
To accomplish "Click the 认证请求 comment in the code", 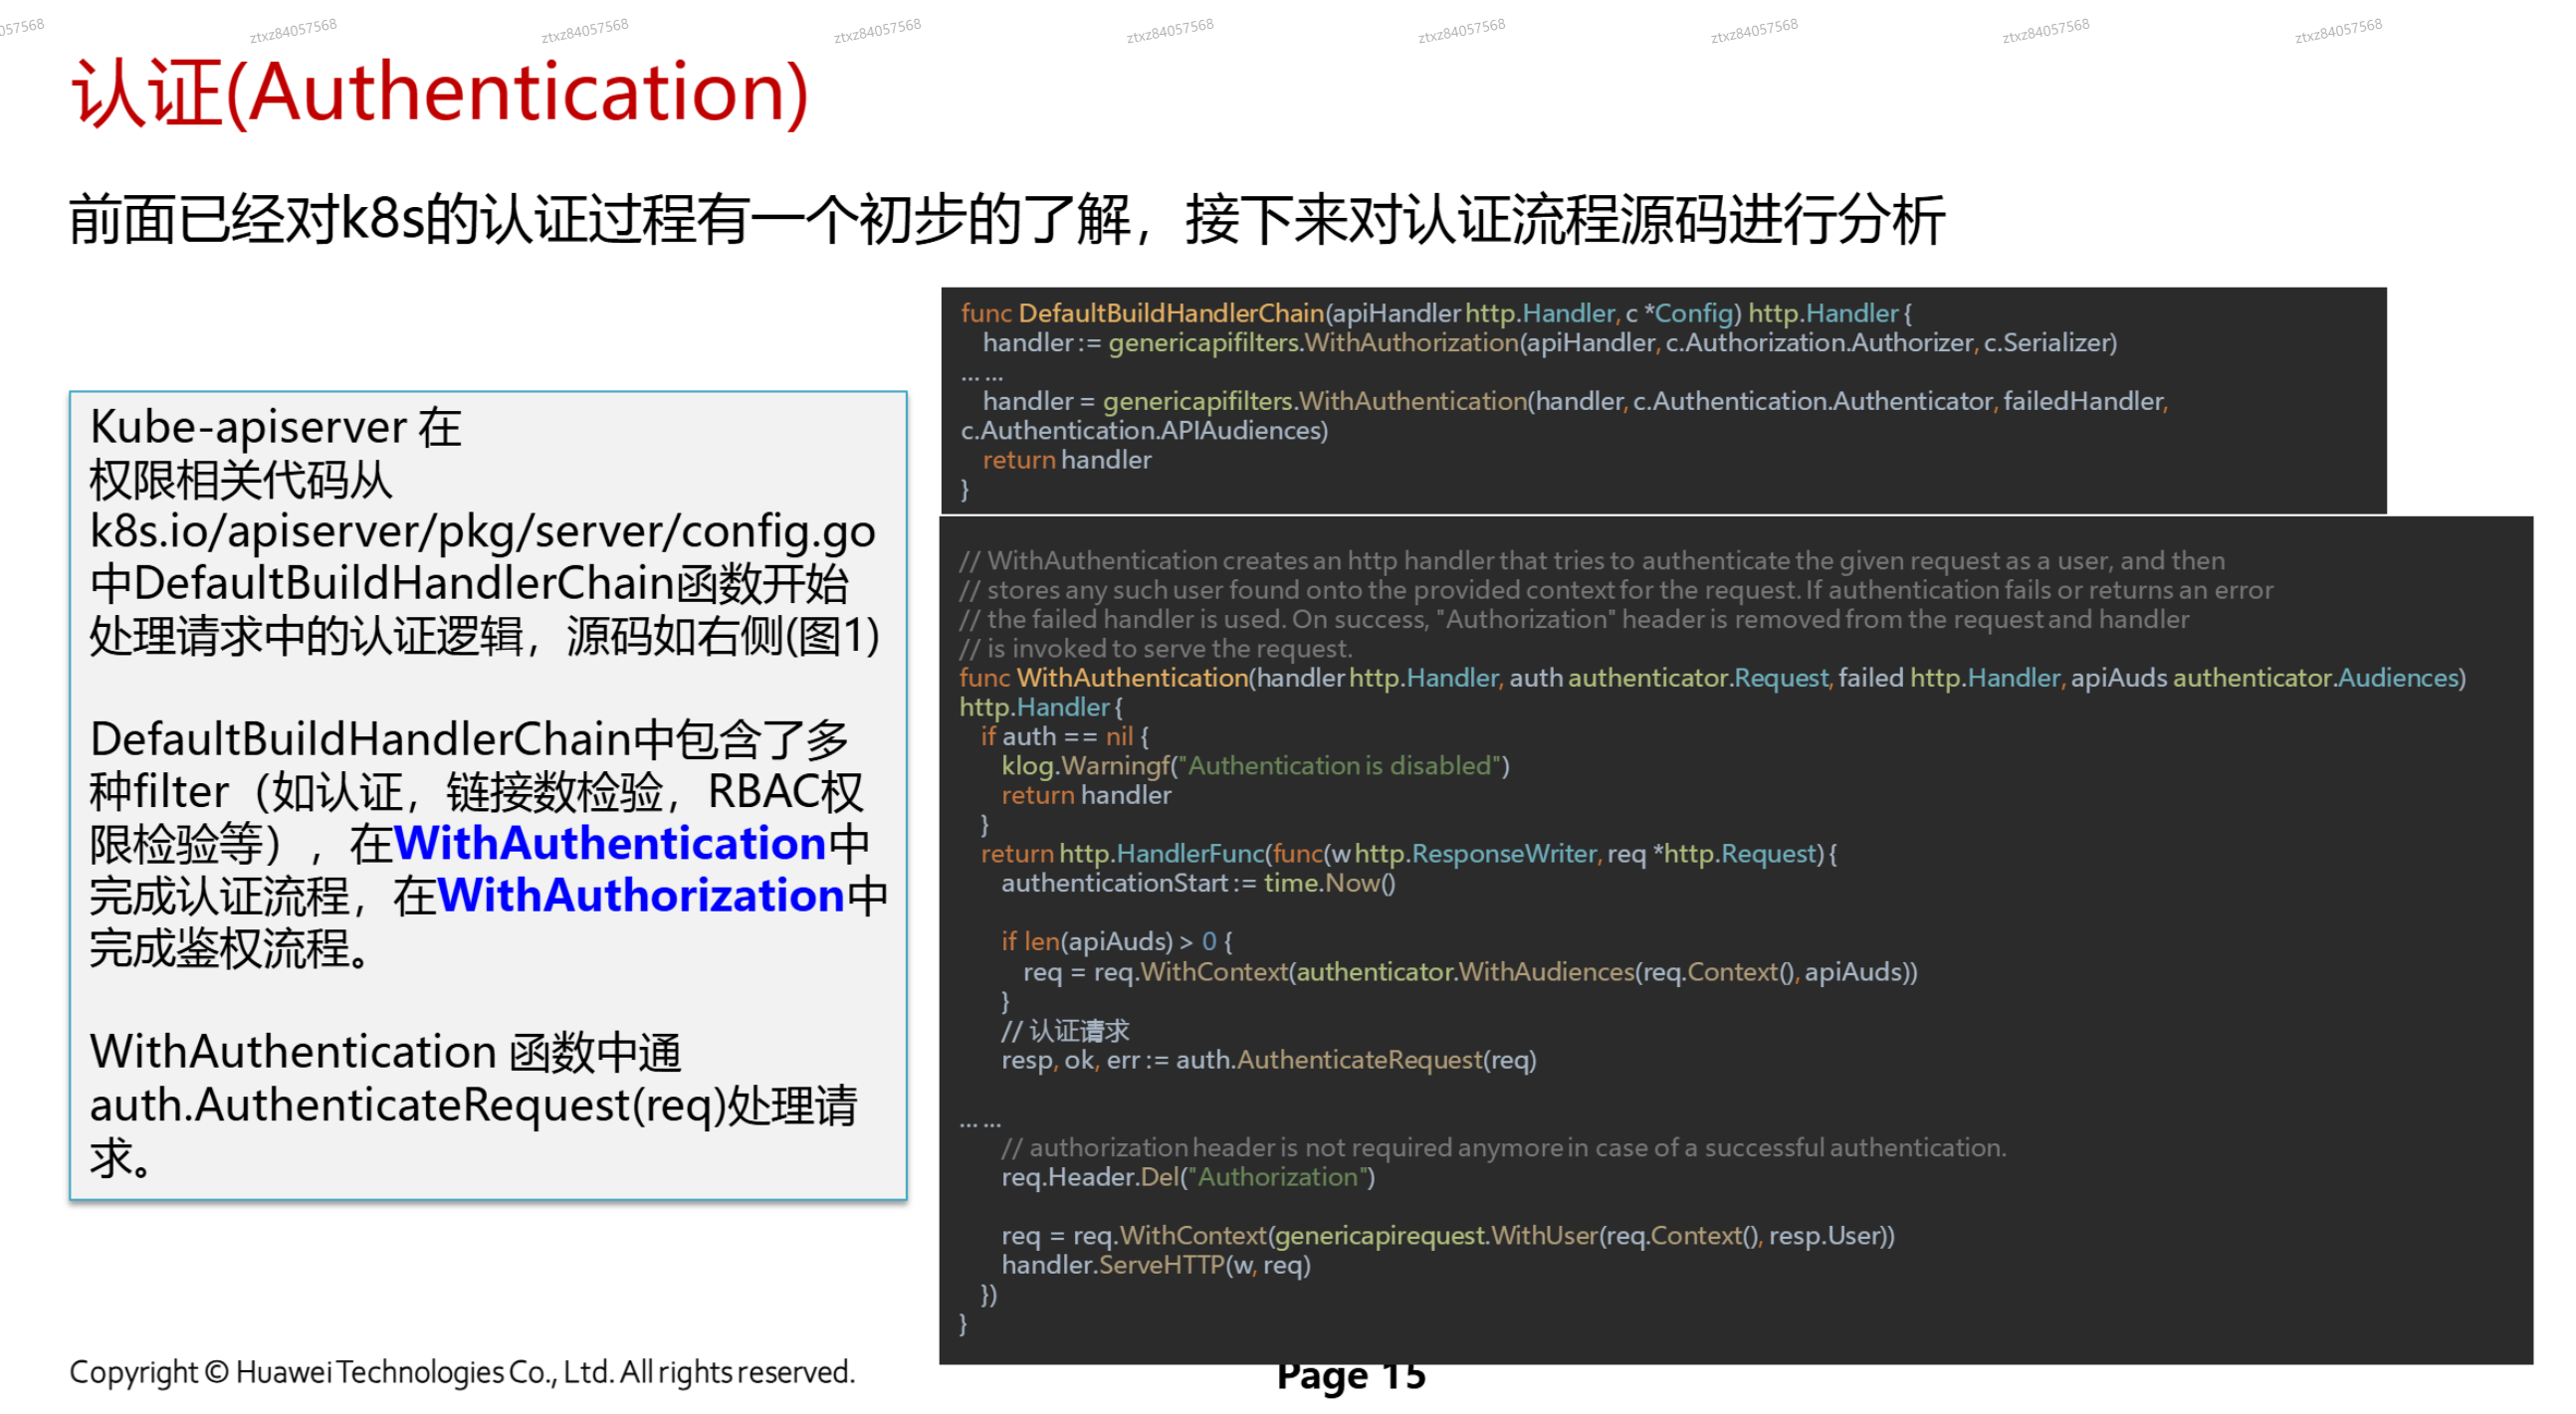I will 1068,1029.
